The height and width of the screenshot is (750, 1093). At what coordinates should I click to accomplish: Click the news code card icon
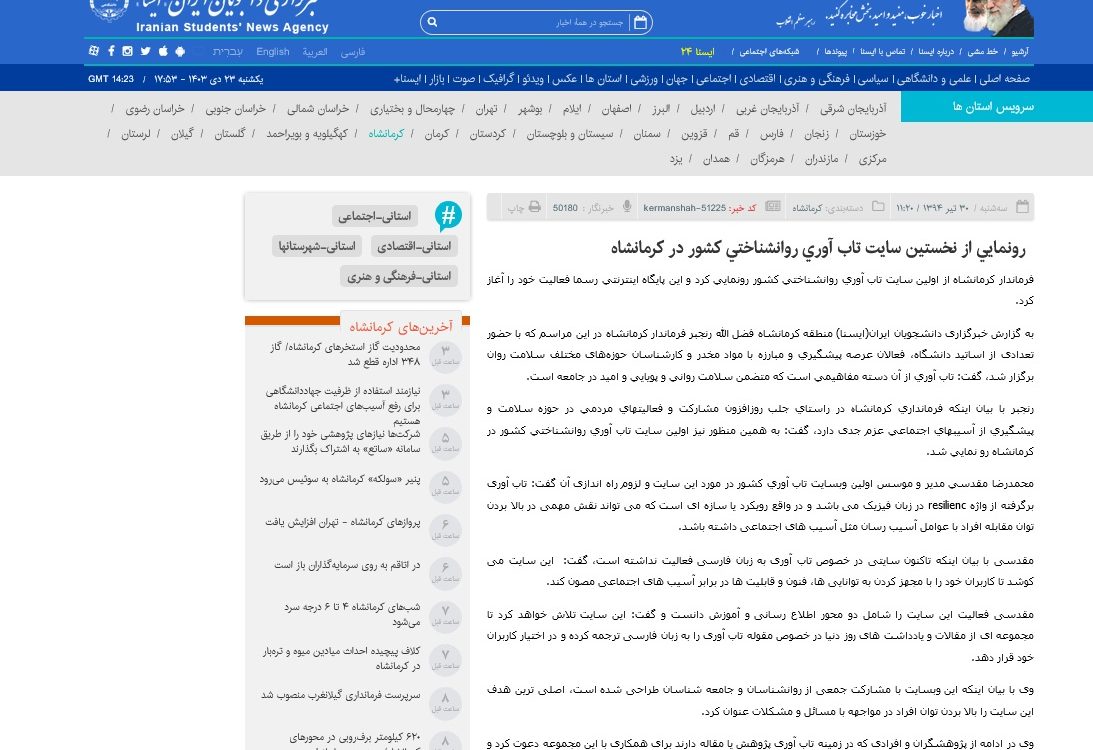[x=772, y=207]
